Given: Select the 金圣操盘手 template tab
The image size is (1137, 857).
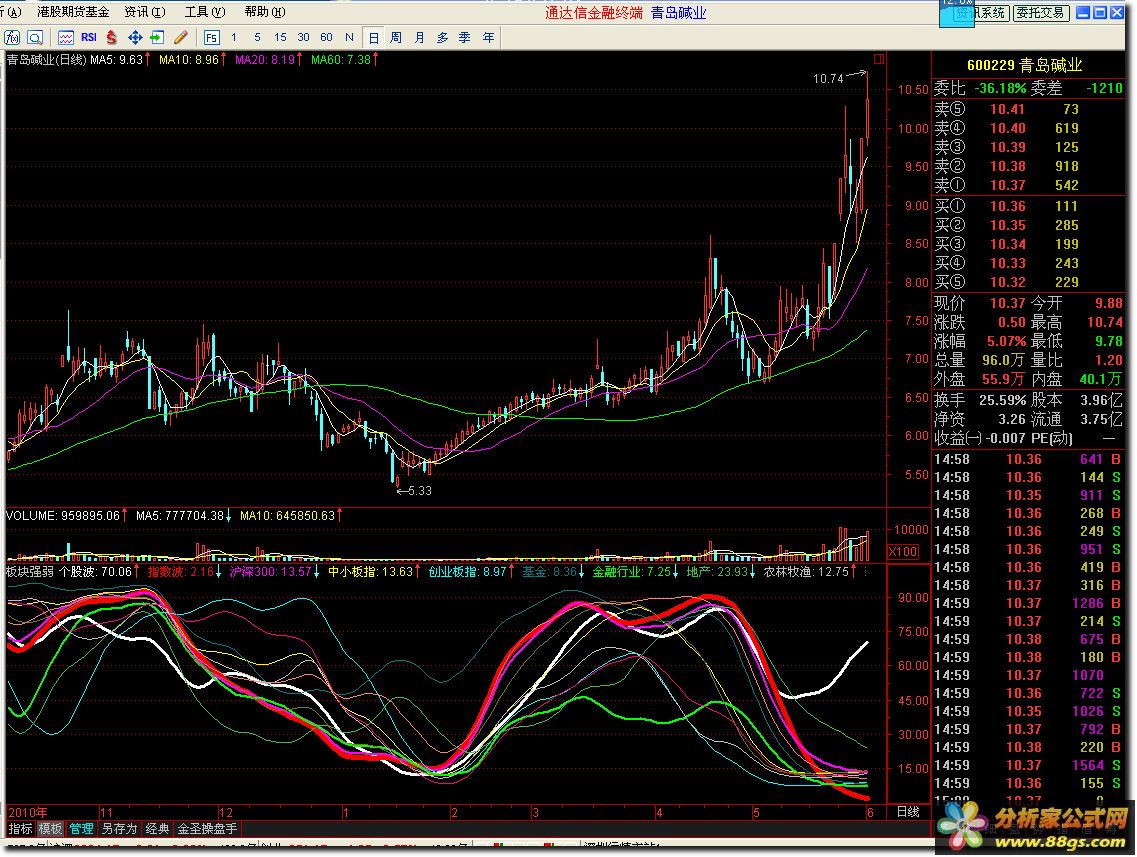Looking at the screenshot, I should coord(207,829).
